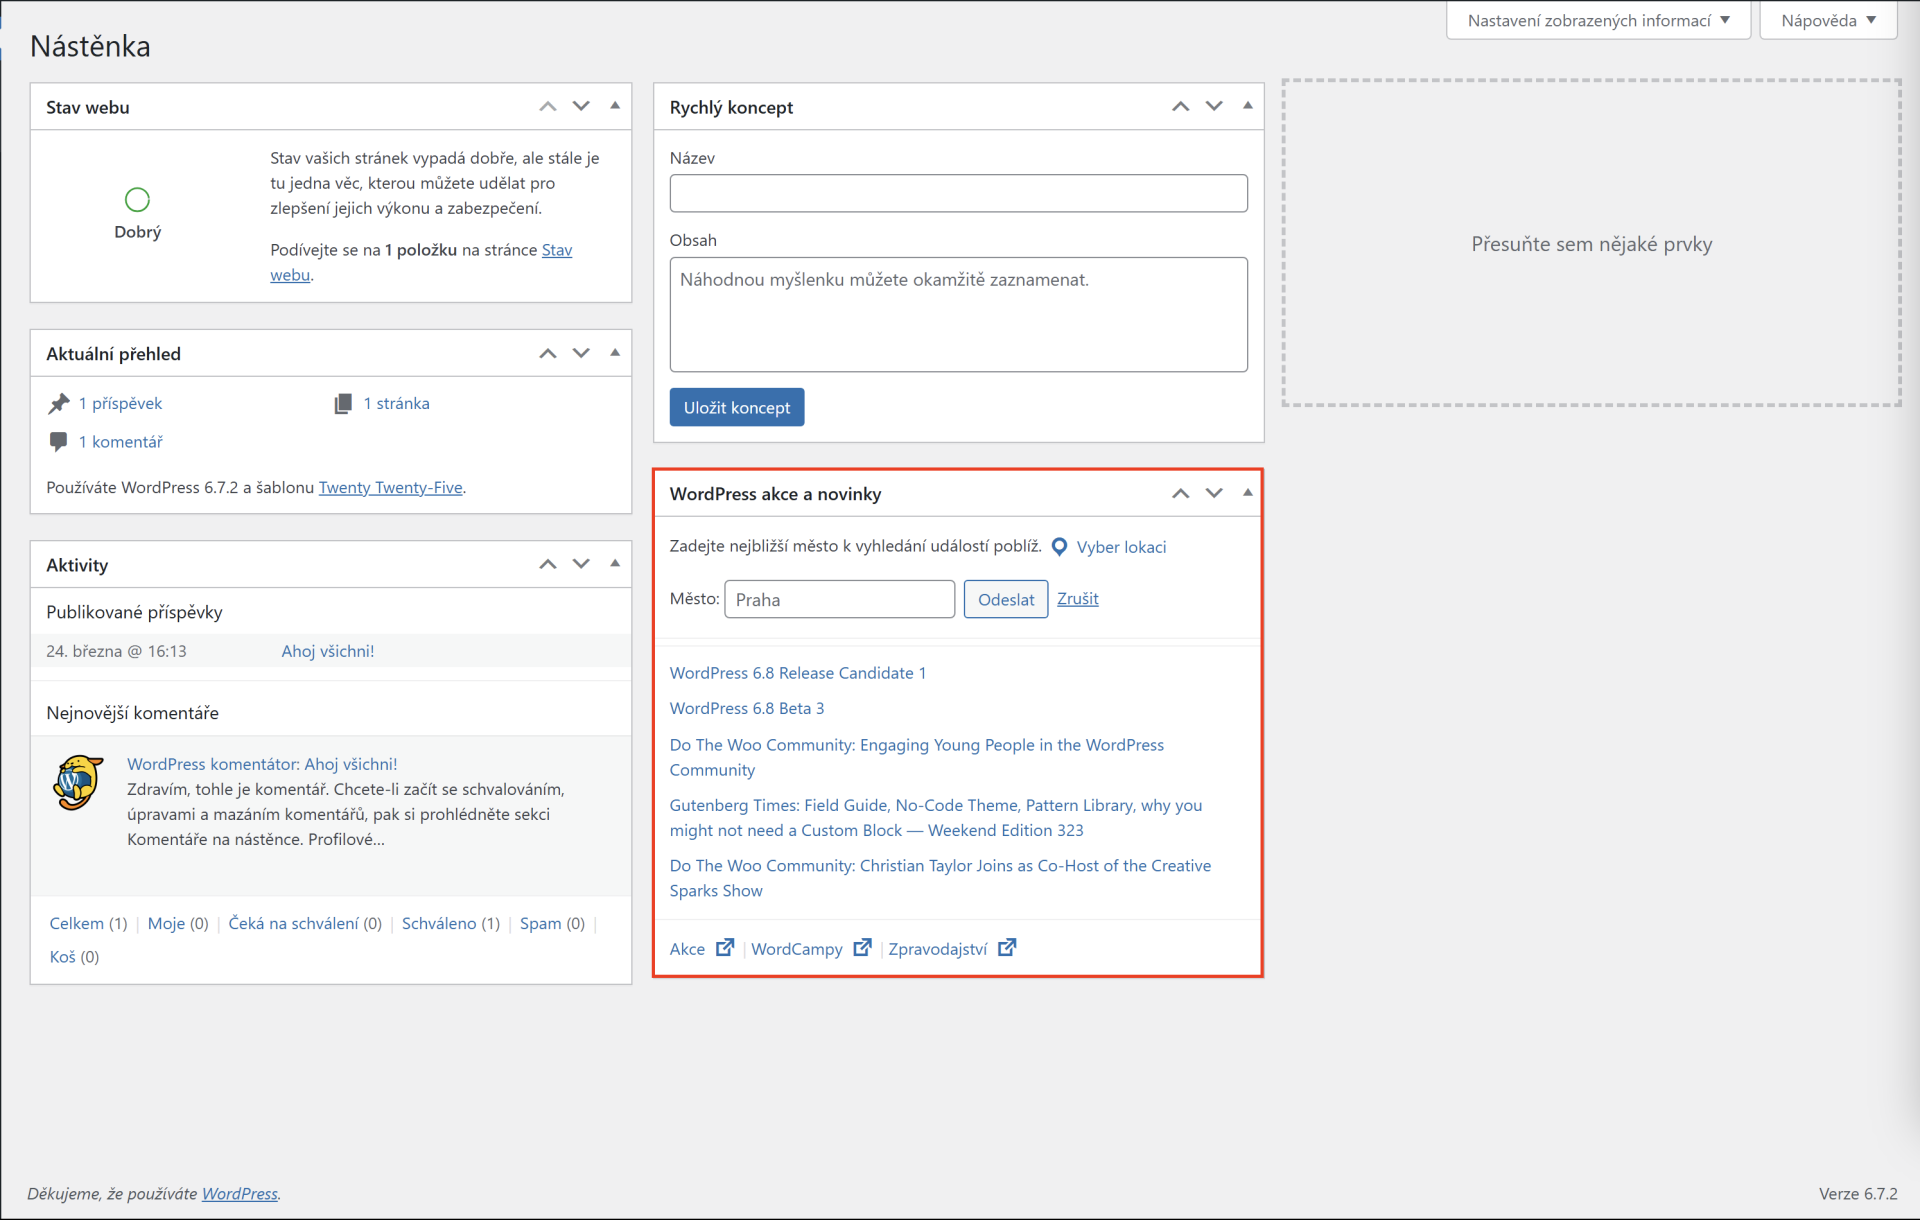This screenshot has height=1220, width=1920.
Task: Show Spam comments filter
Action: tap(540, 923)
